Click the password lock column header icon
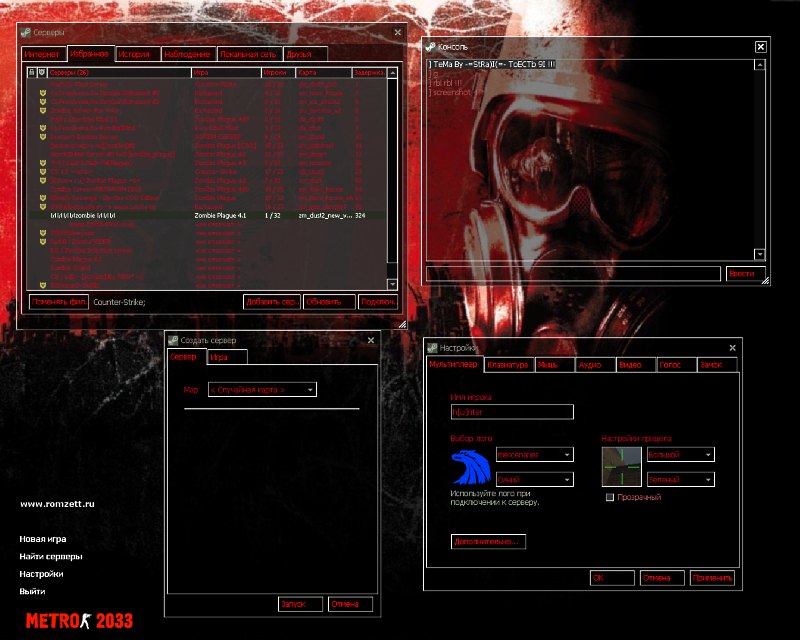Viewport: 800px width, 640px height. coord(31,73)
